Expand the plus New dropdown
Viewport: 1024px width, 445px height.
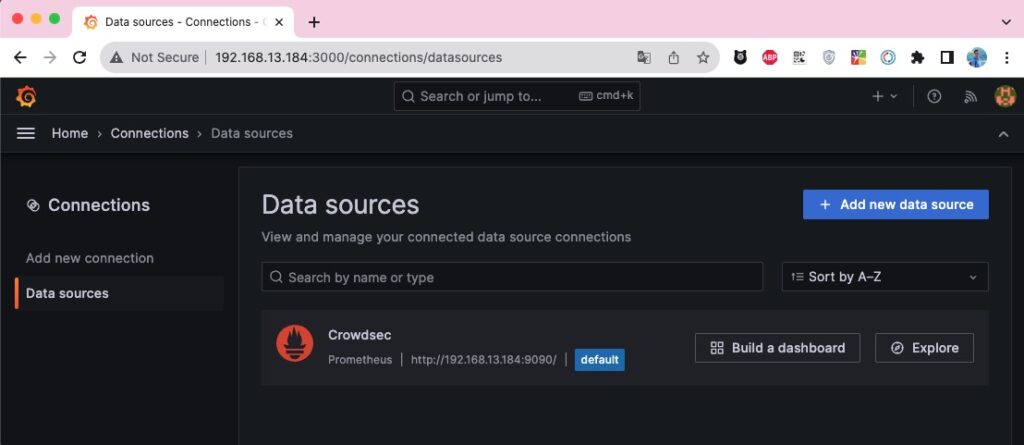[x=885, y=97]
